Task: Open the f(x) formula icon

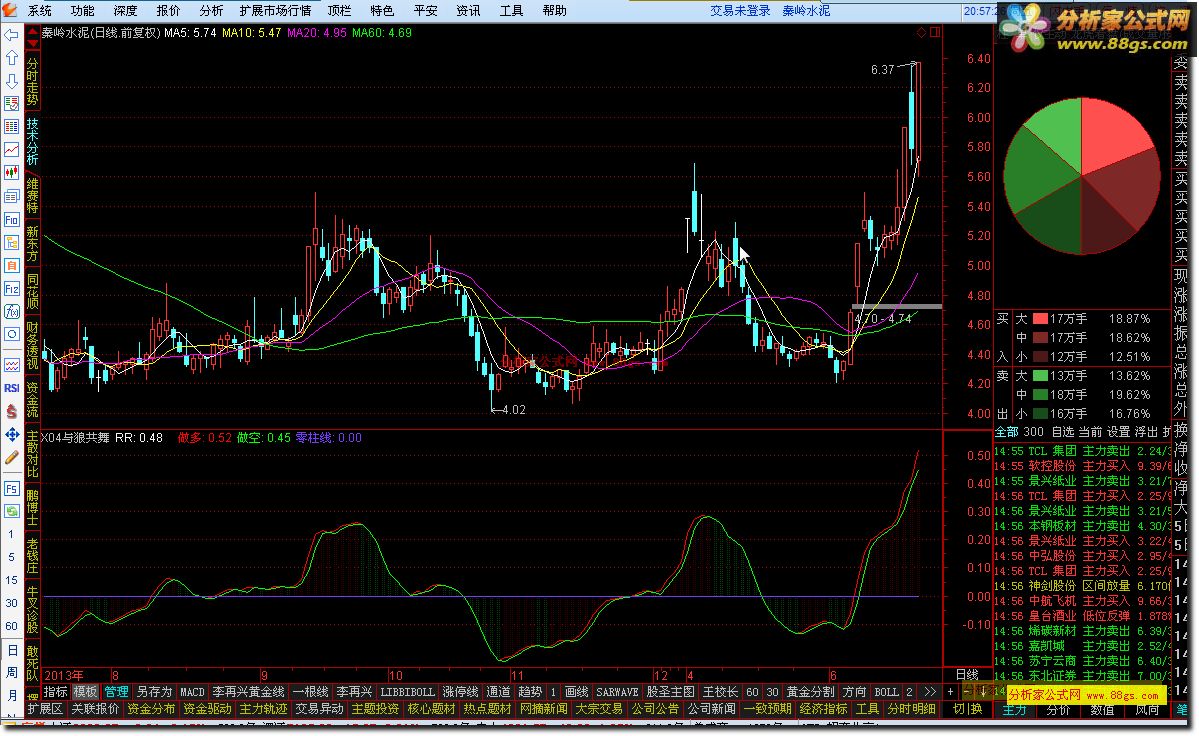Action: (11, 311)
